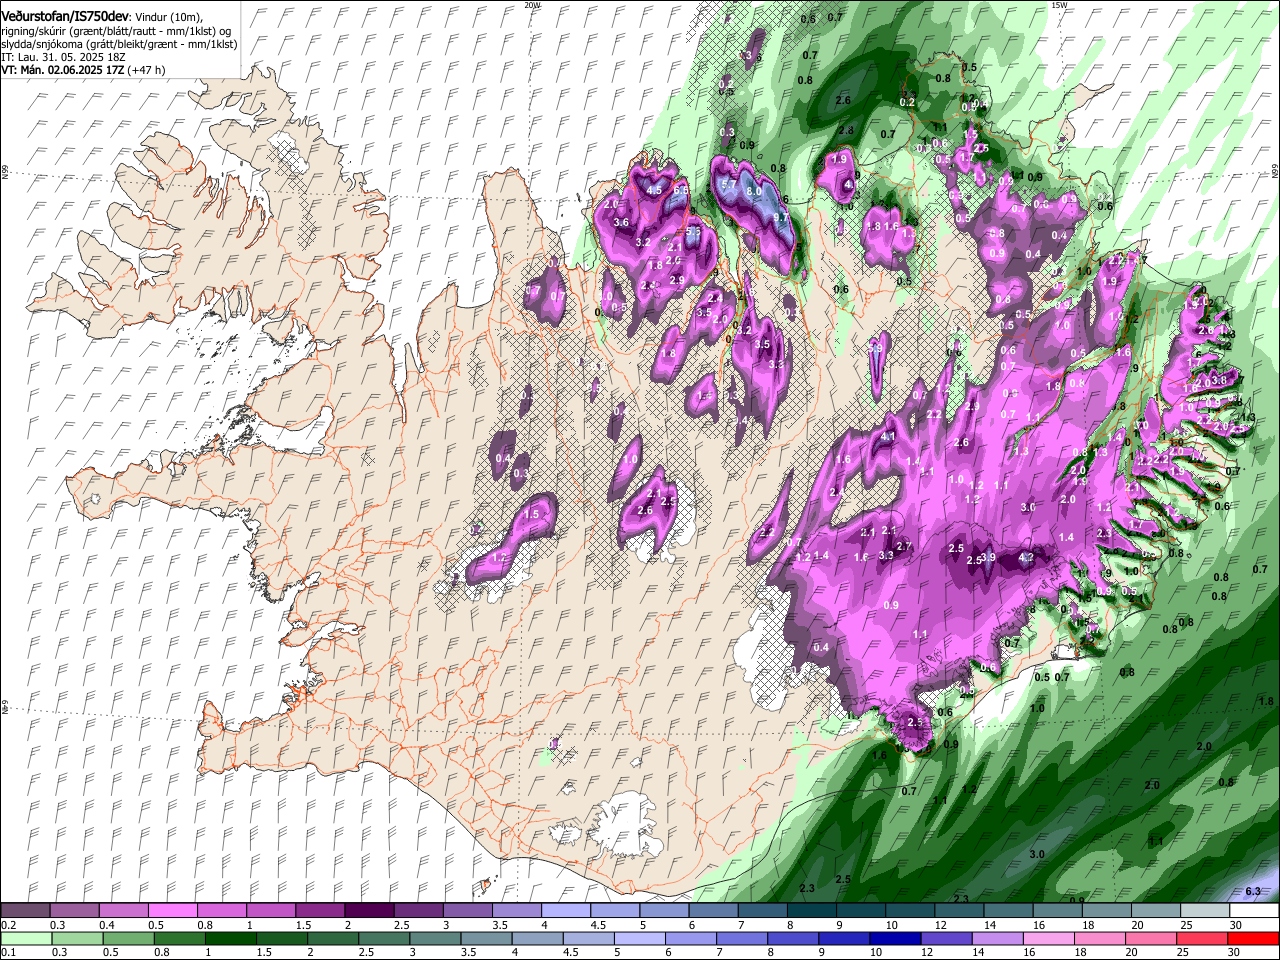Viewport: 1280px width, 960px height.
Task: Click the grey-green 16 swatch in top legend row
Action: [1056, 911]
